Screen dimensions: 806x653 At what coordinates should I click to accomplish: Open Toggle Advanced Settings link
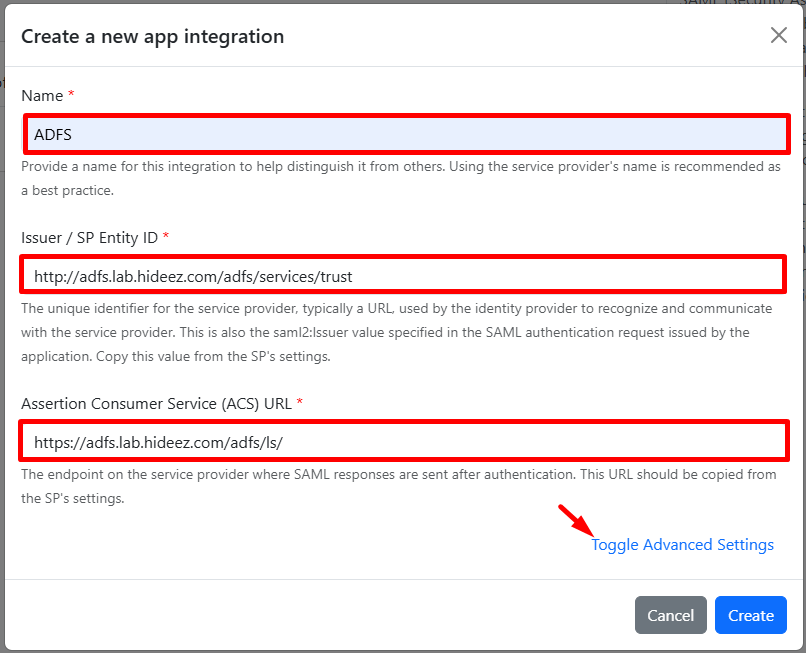coord(682,545)
